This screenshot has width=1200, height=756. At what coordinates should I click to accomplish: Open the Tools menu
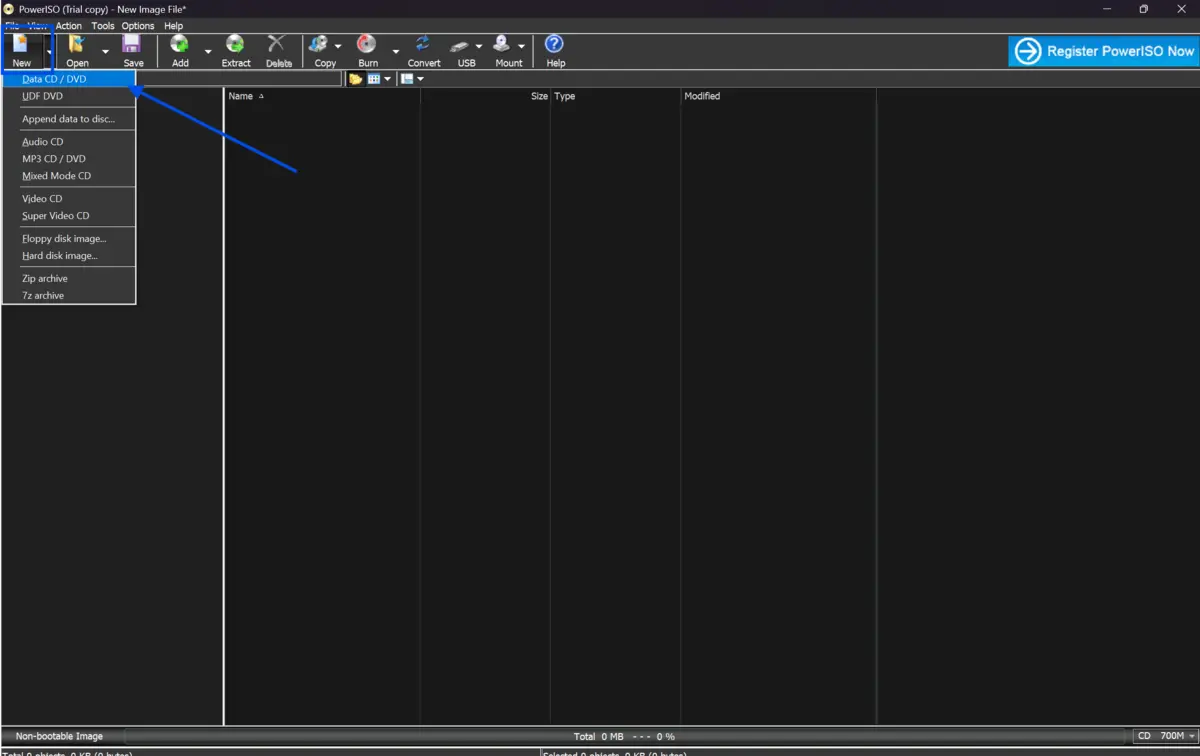(103, 26)
